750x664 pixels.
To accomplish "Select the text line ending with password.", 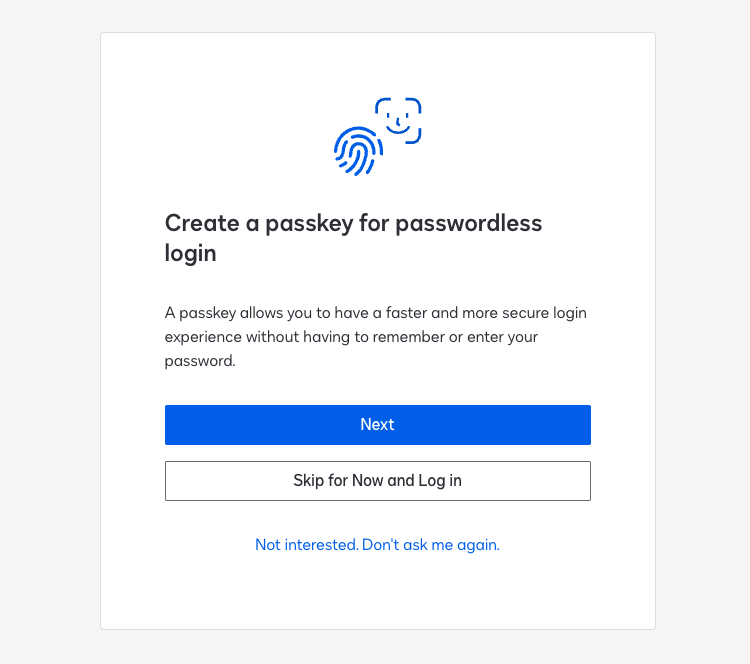I will click(x=200, y=361).
